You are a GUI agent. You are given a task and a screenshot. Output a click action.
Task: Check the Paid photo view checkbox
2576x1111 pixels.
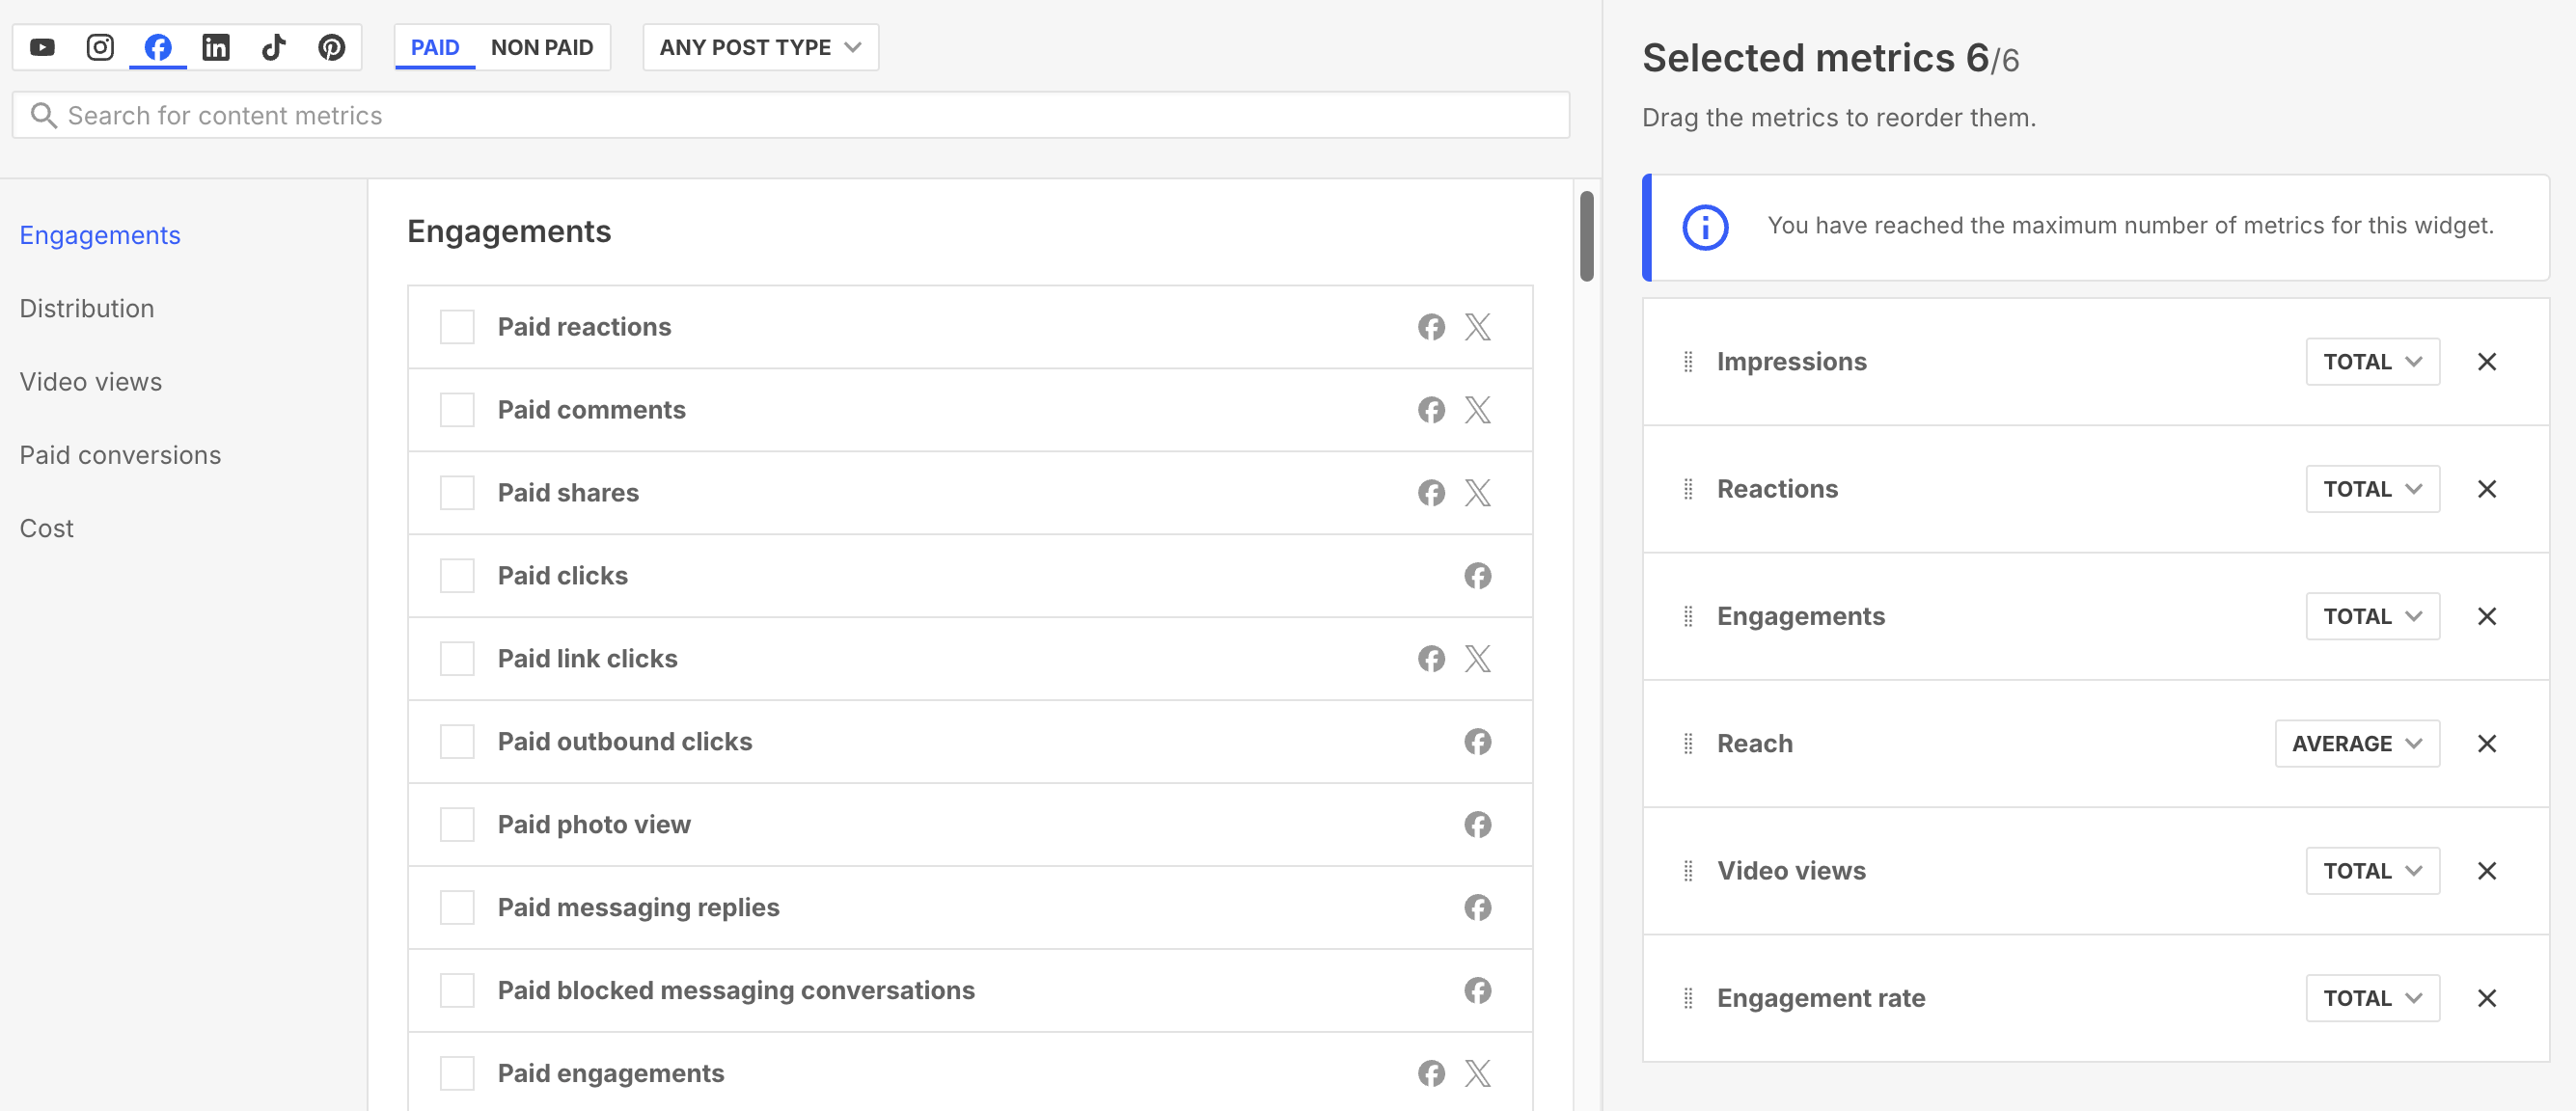click(x=457, y=825)
